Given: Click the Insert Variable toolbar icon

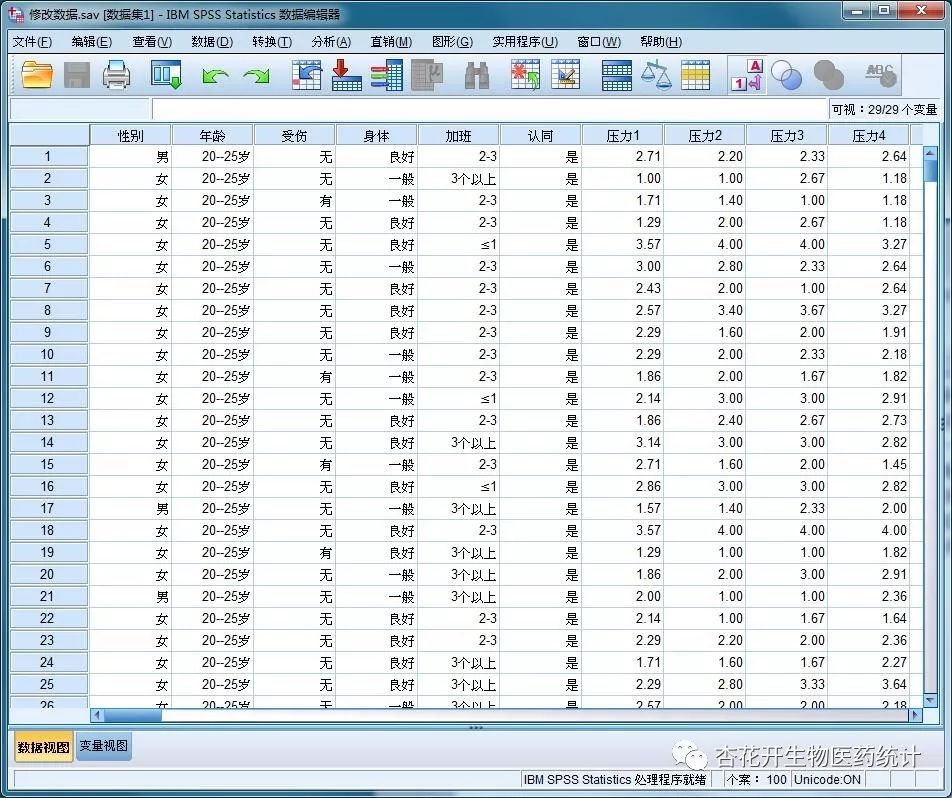Looking at the screenshot, I should point(567,75).
